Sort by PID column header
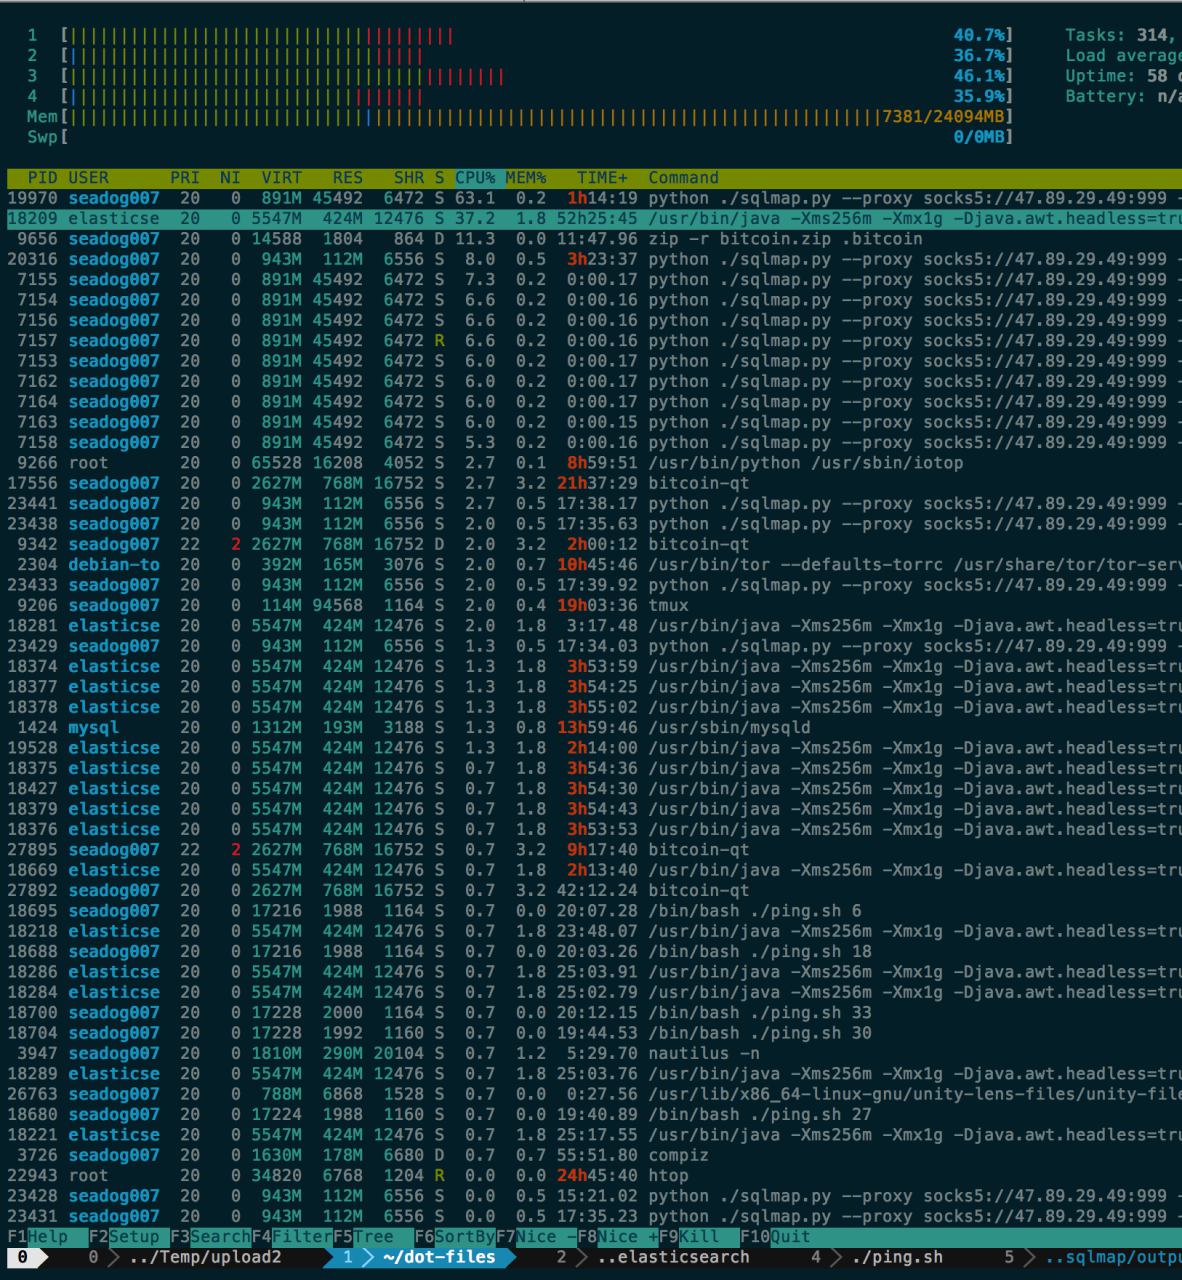1182x1280 pixels. tap(42, 178)
